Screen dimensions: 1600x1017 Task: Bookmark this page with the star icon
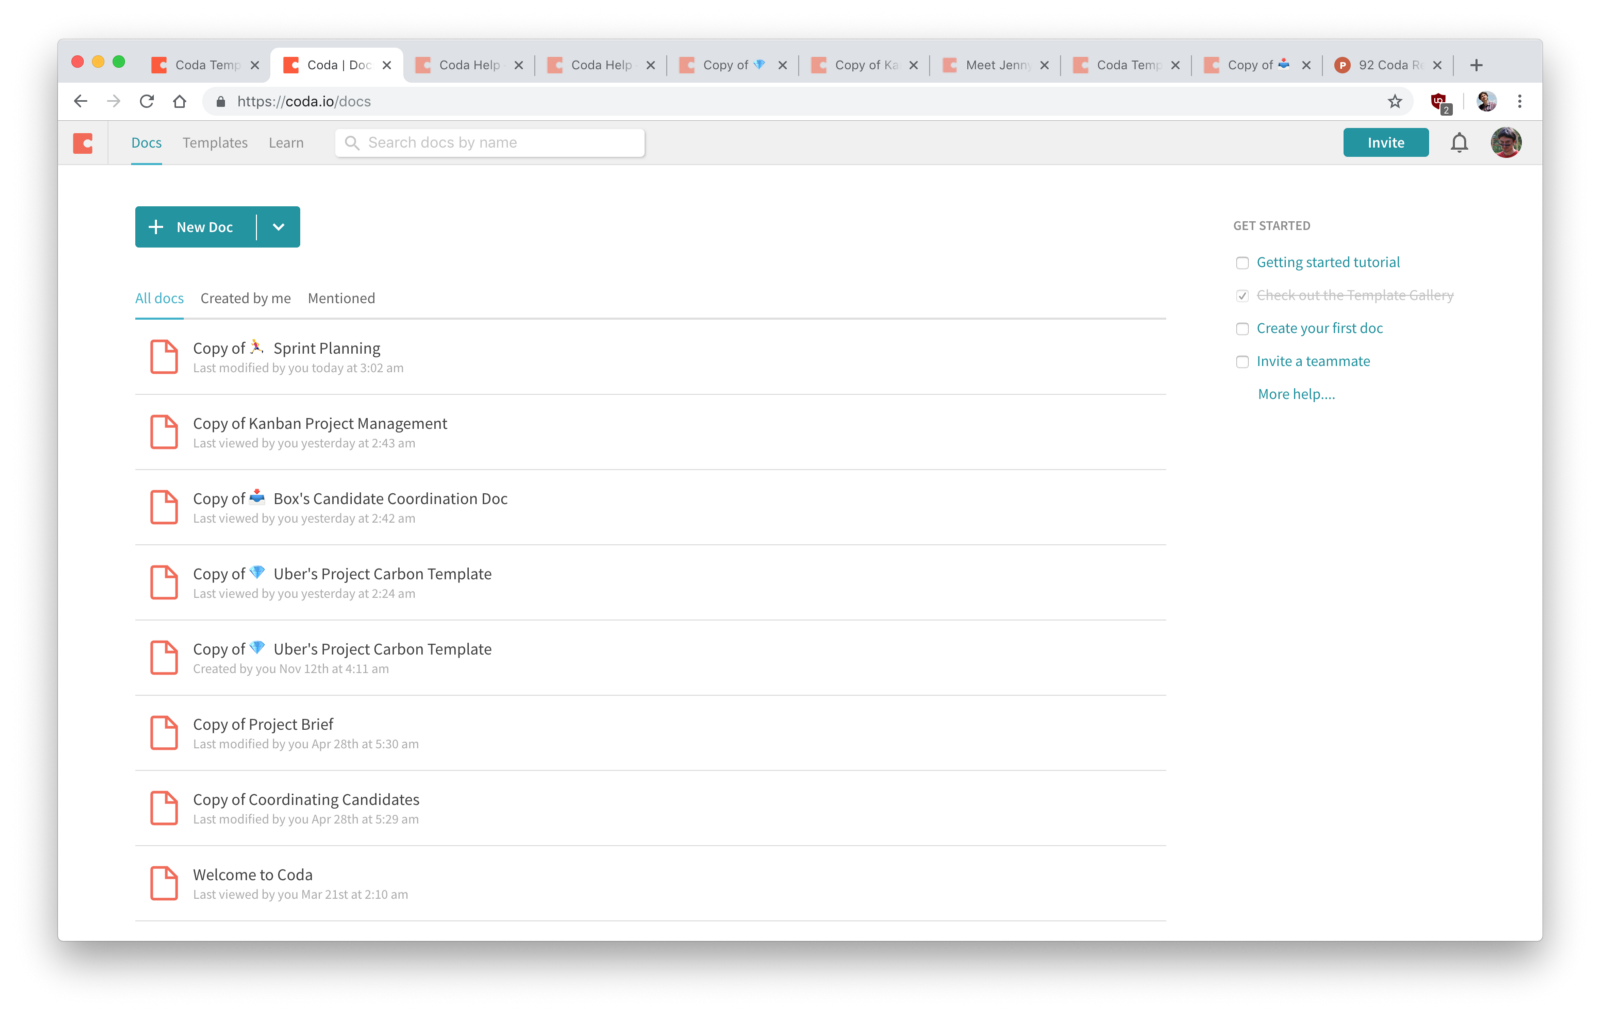1395,101
